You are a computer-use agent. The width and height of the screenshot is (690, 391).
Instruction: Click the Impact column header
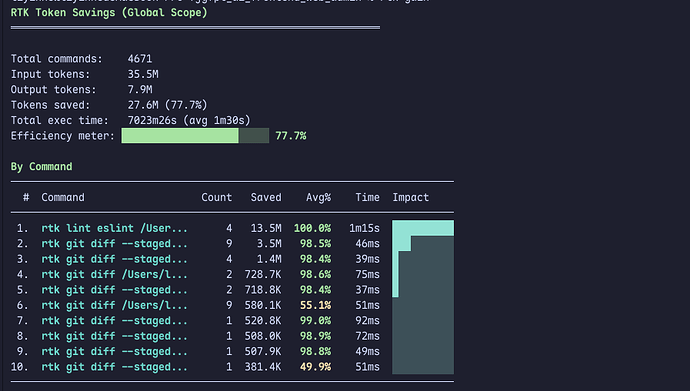click(411, 197)
